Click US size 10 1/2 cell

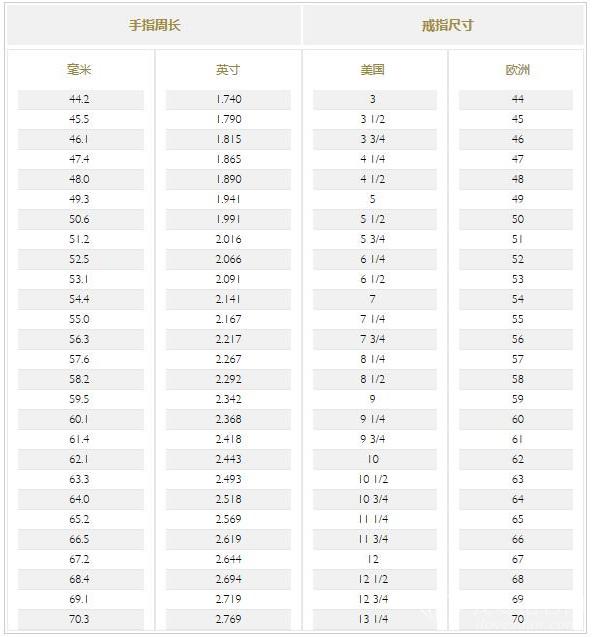[x=375, y=479]
